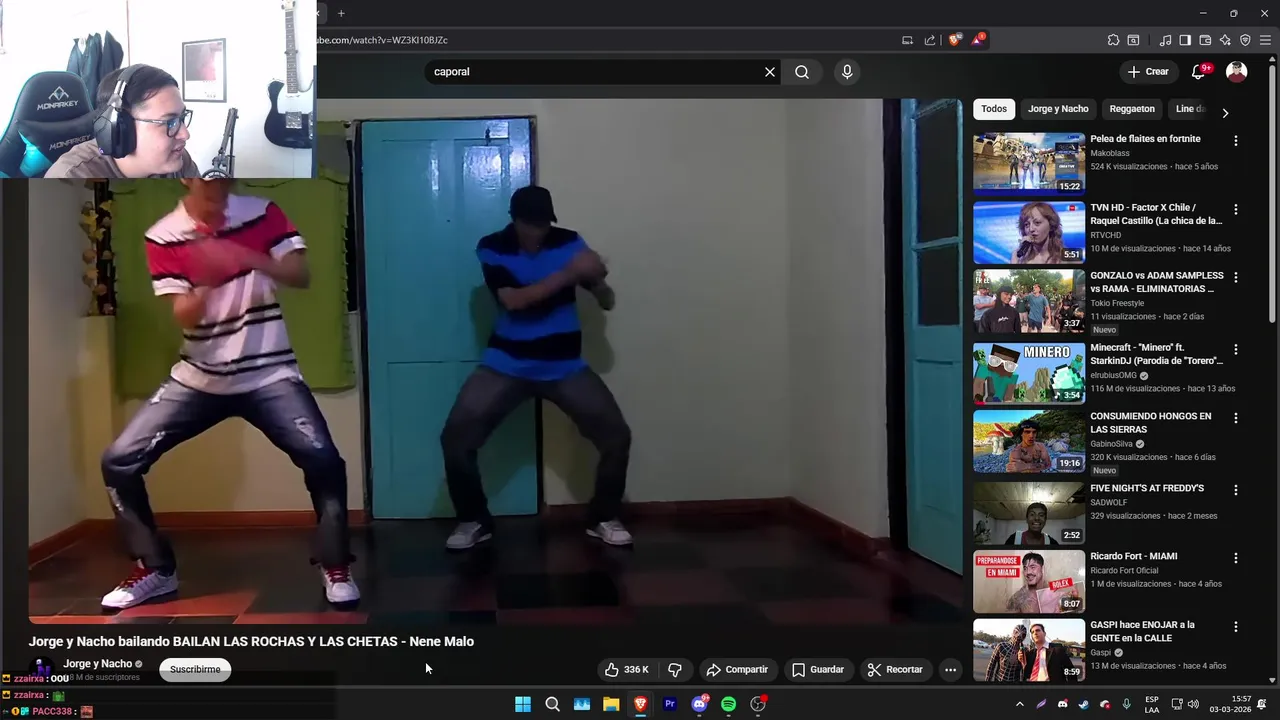Click the Recortar clip button
Screen dimensions: 1280x720
895,670
